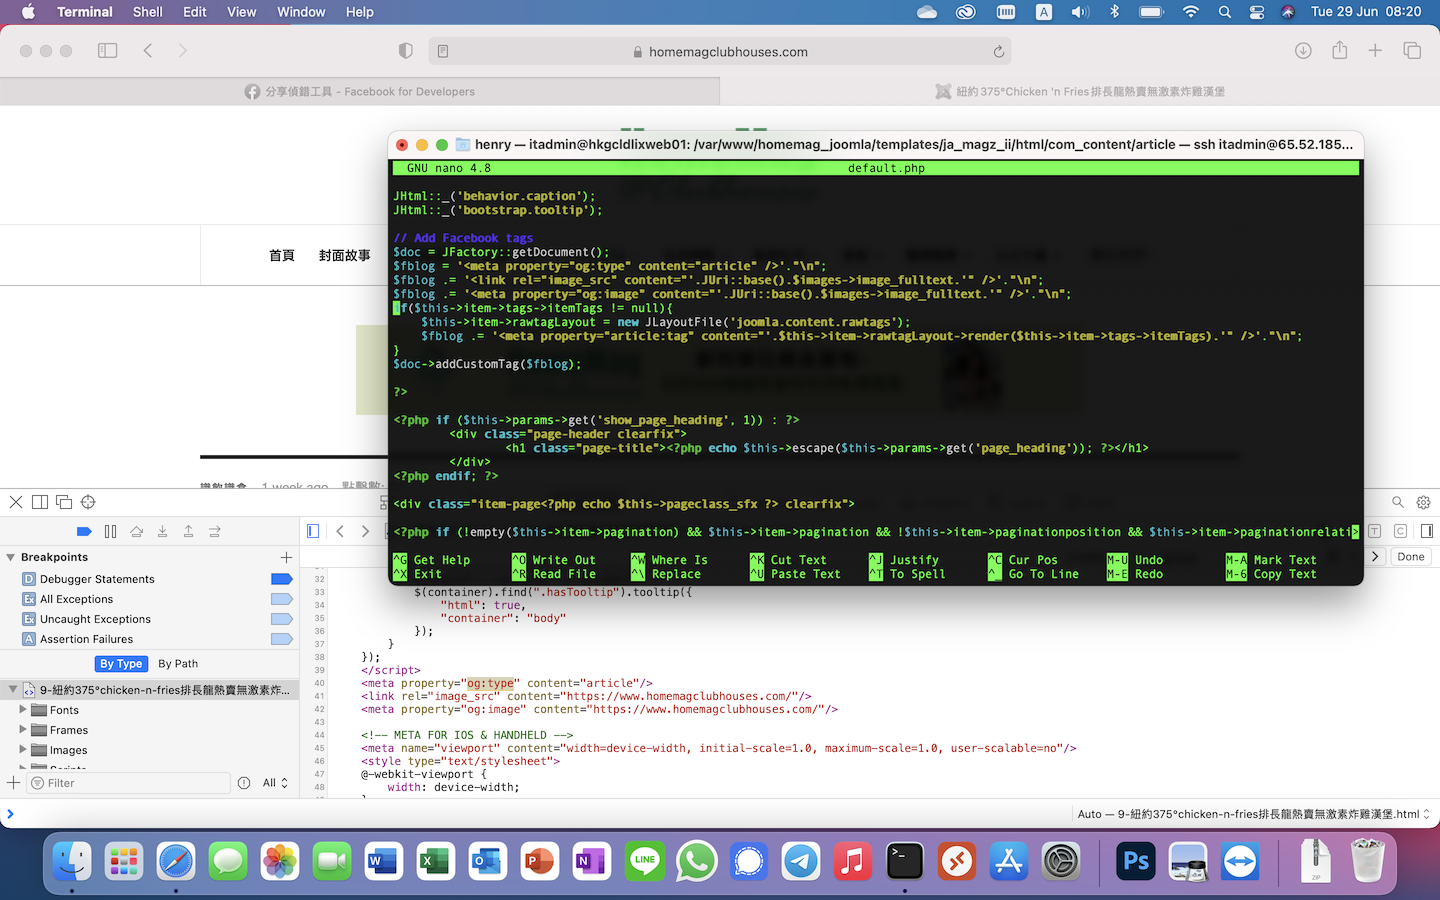
Task: Start element selection with the crosshair icon
Action: pos(88,502)
